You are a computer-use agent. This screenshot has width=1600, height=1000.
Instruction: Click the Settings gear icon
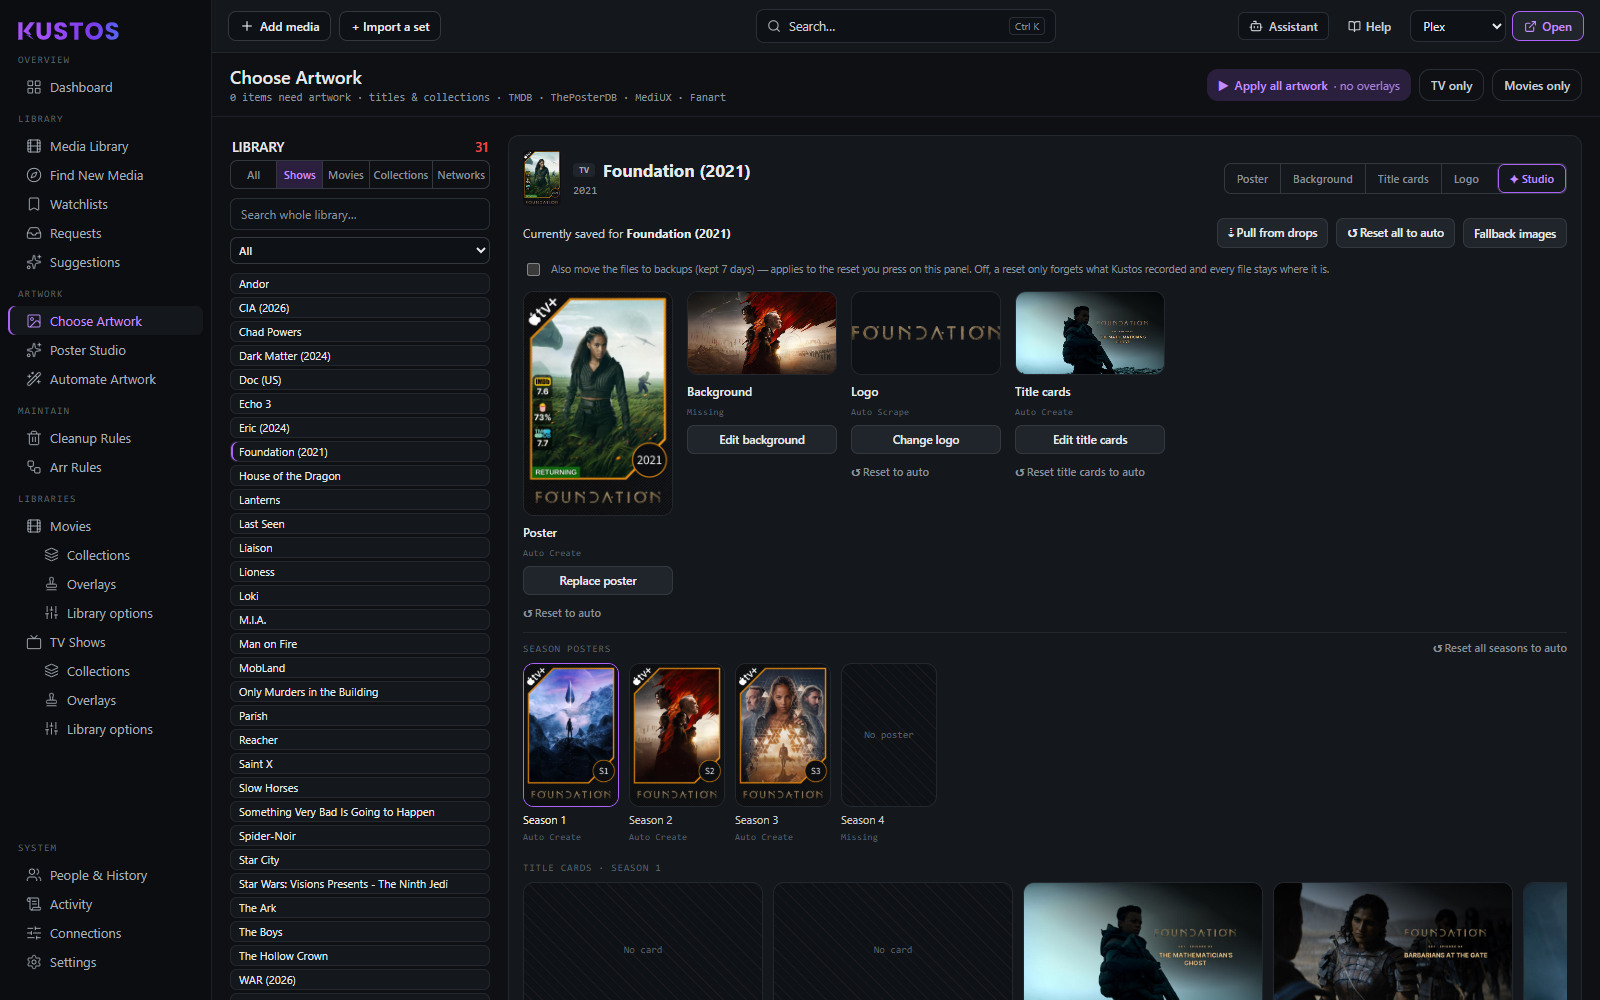34,962
